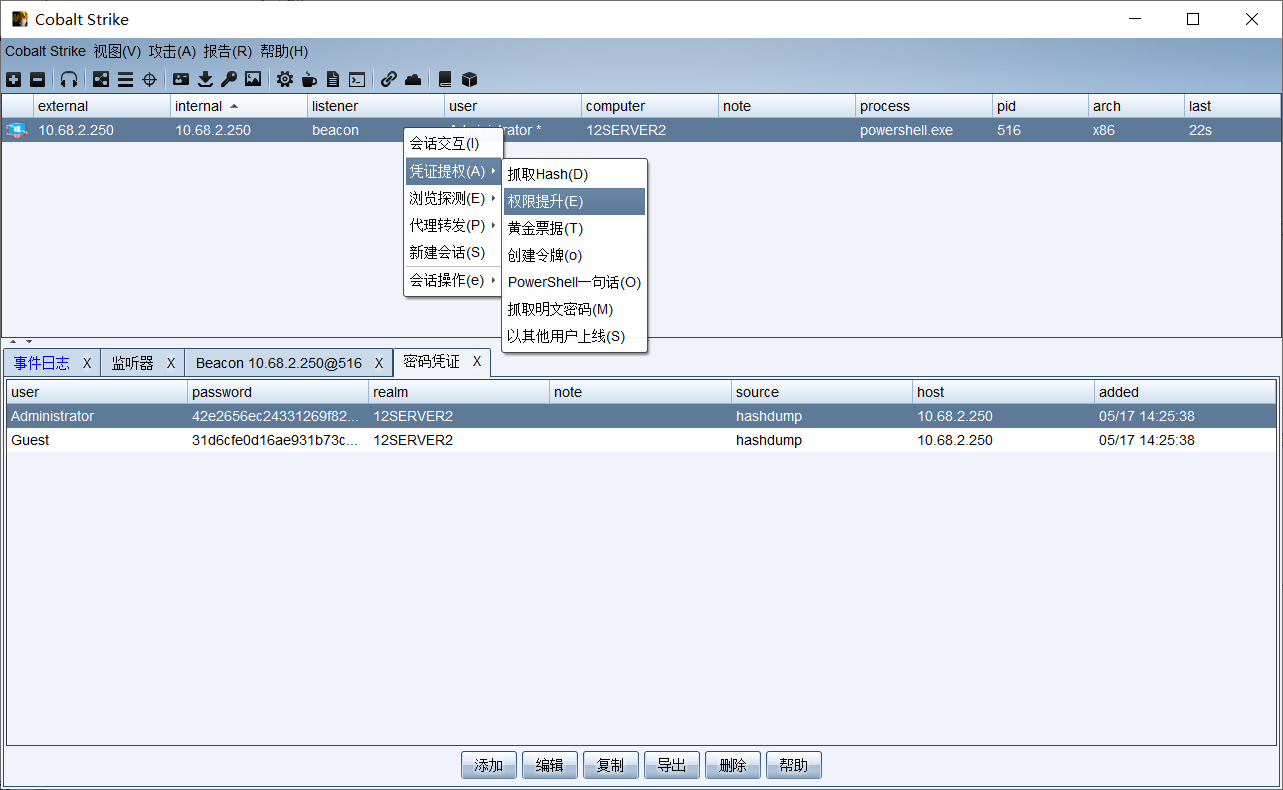
Task: Open Java applet attack coffee cup icon
Action: tap(309, 79)
